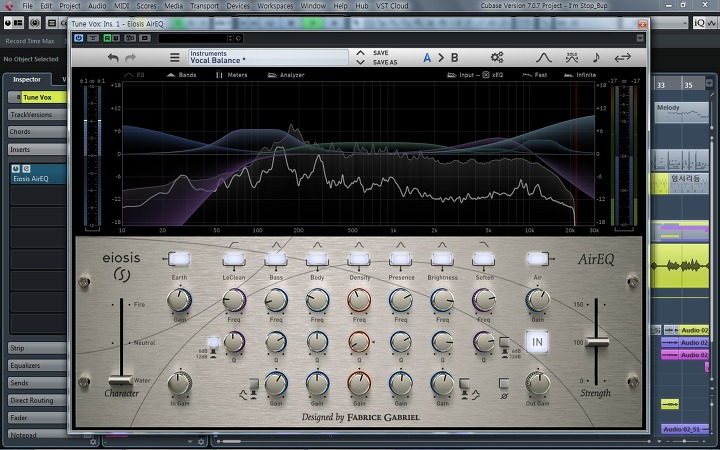Toggle plugin power button in header

pyautogui.click(x=79, y=38)
